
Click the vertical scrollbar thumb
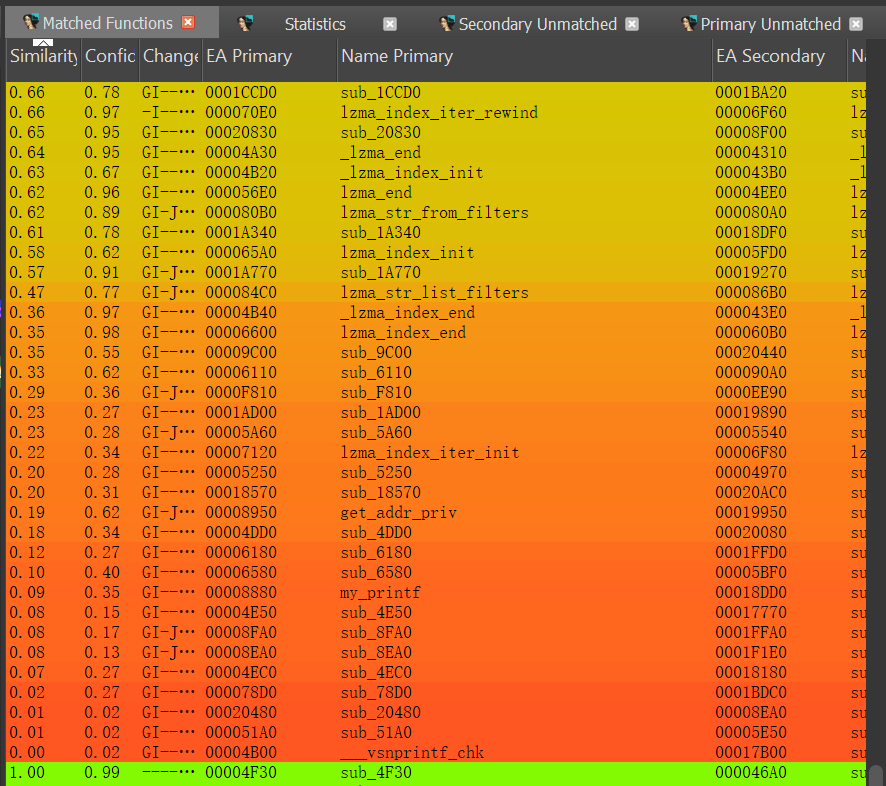tap(876, 775)
